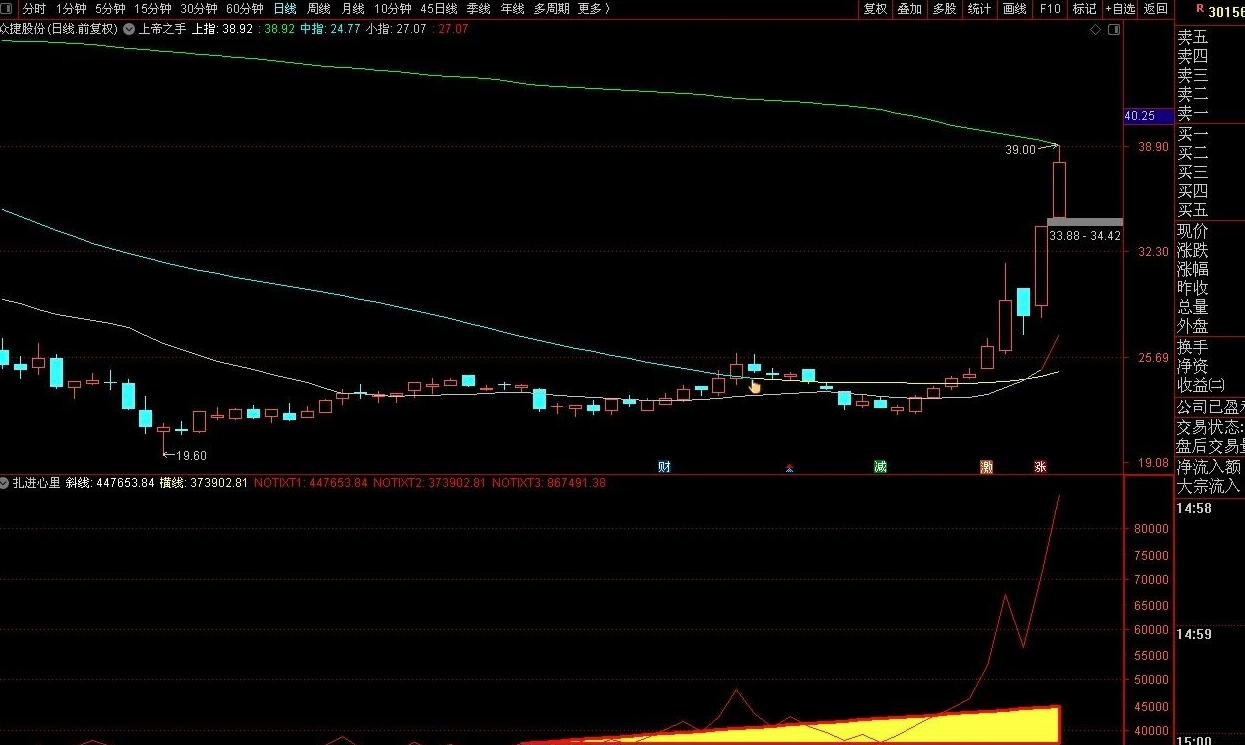1245x745 pixels.
Task: Expand the 扎进心里 indicator dropdown arrow
Action: pyautogui.click(x=6, y=483)
